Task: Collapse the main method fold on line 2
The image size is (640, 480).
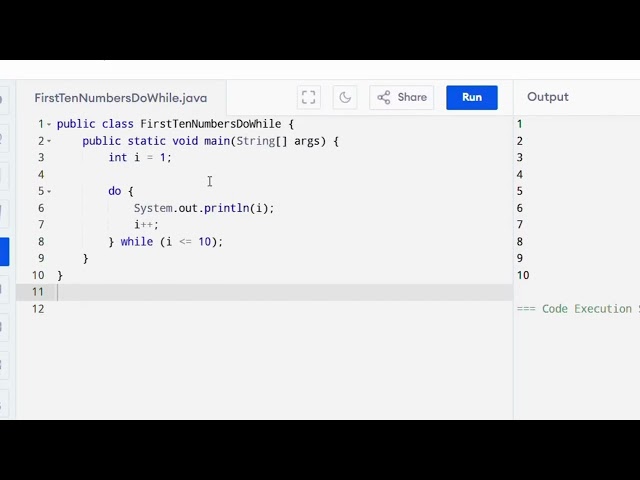Action: tap(49, 141)
